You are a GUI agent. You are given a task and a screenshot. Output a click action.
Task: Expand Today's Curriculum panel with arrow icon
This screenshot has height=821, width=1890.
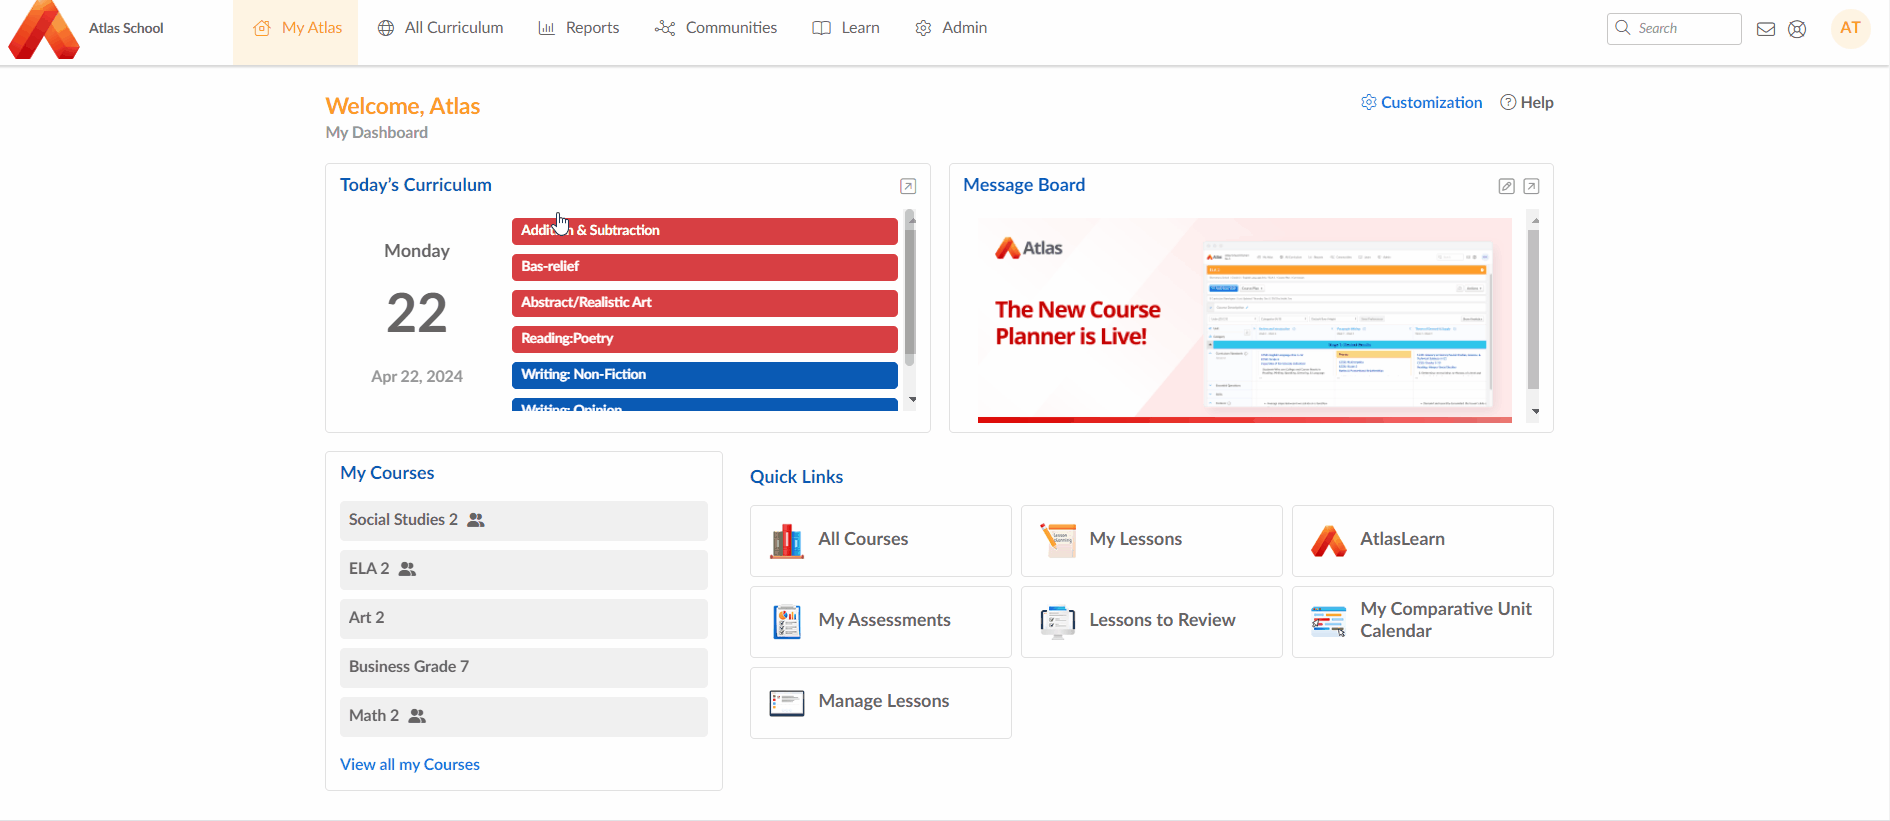[908, 186]
